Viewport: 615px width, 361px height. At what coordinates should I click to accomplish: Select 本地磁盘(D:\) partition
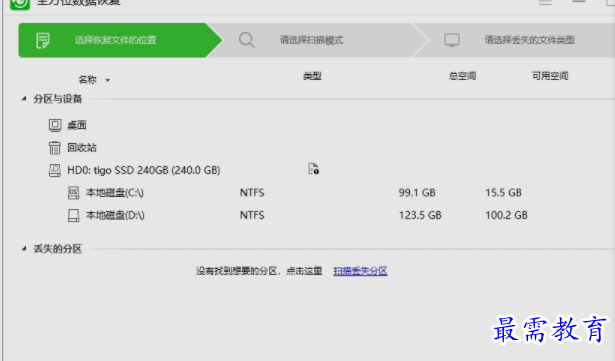point(115,215)
